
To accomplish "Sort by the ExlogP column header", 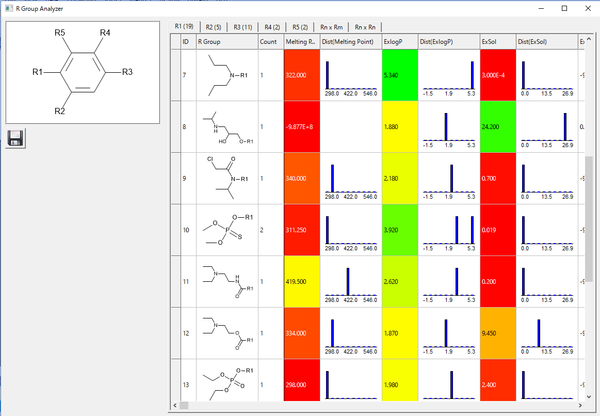I will pyautogui.click(x=399, y=42).
